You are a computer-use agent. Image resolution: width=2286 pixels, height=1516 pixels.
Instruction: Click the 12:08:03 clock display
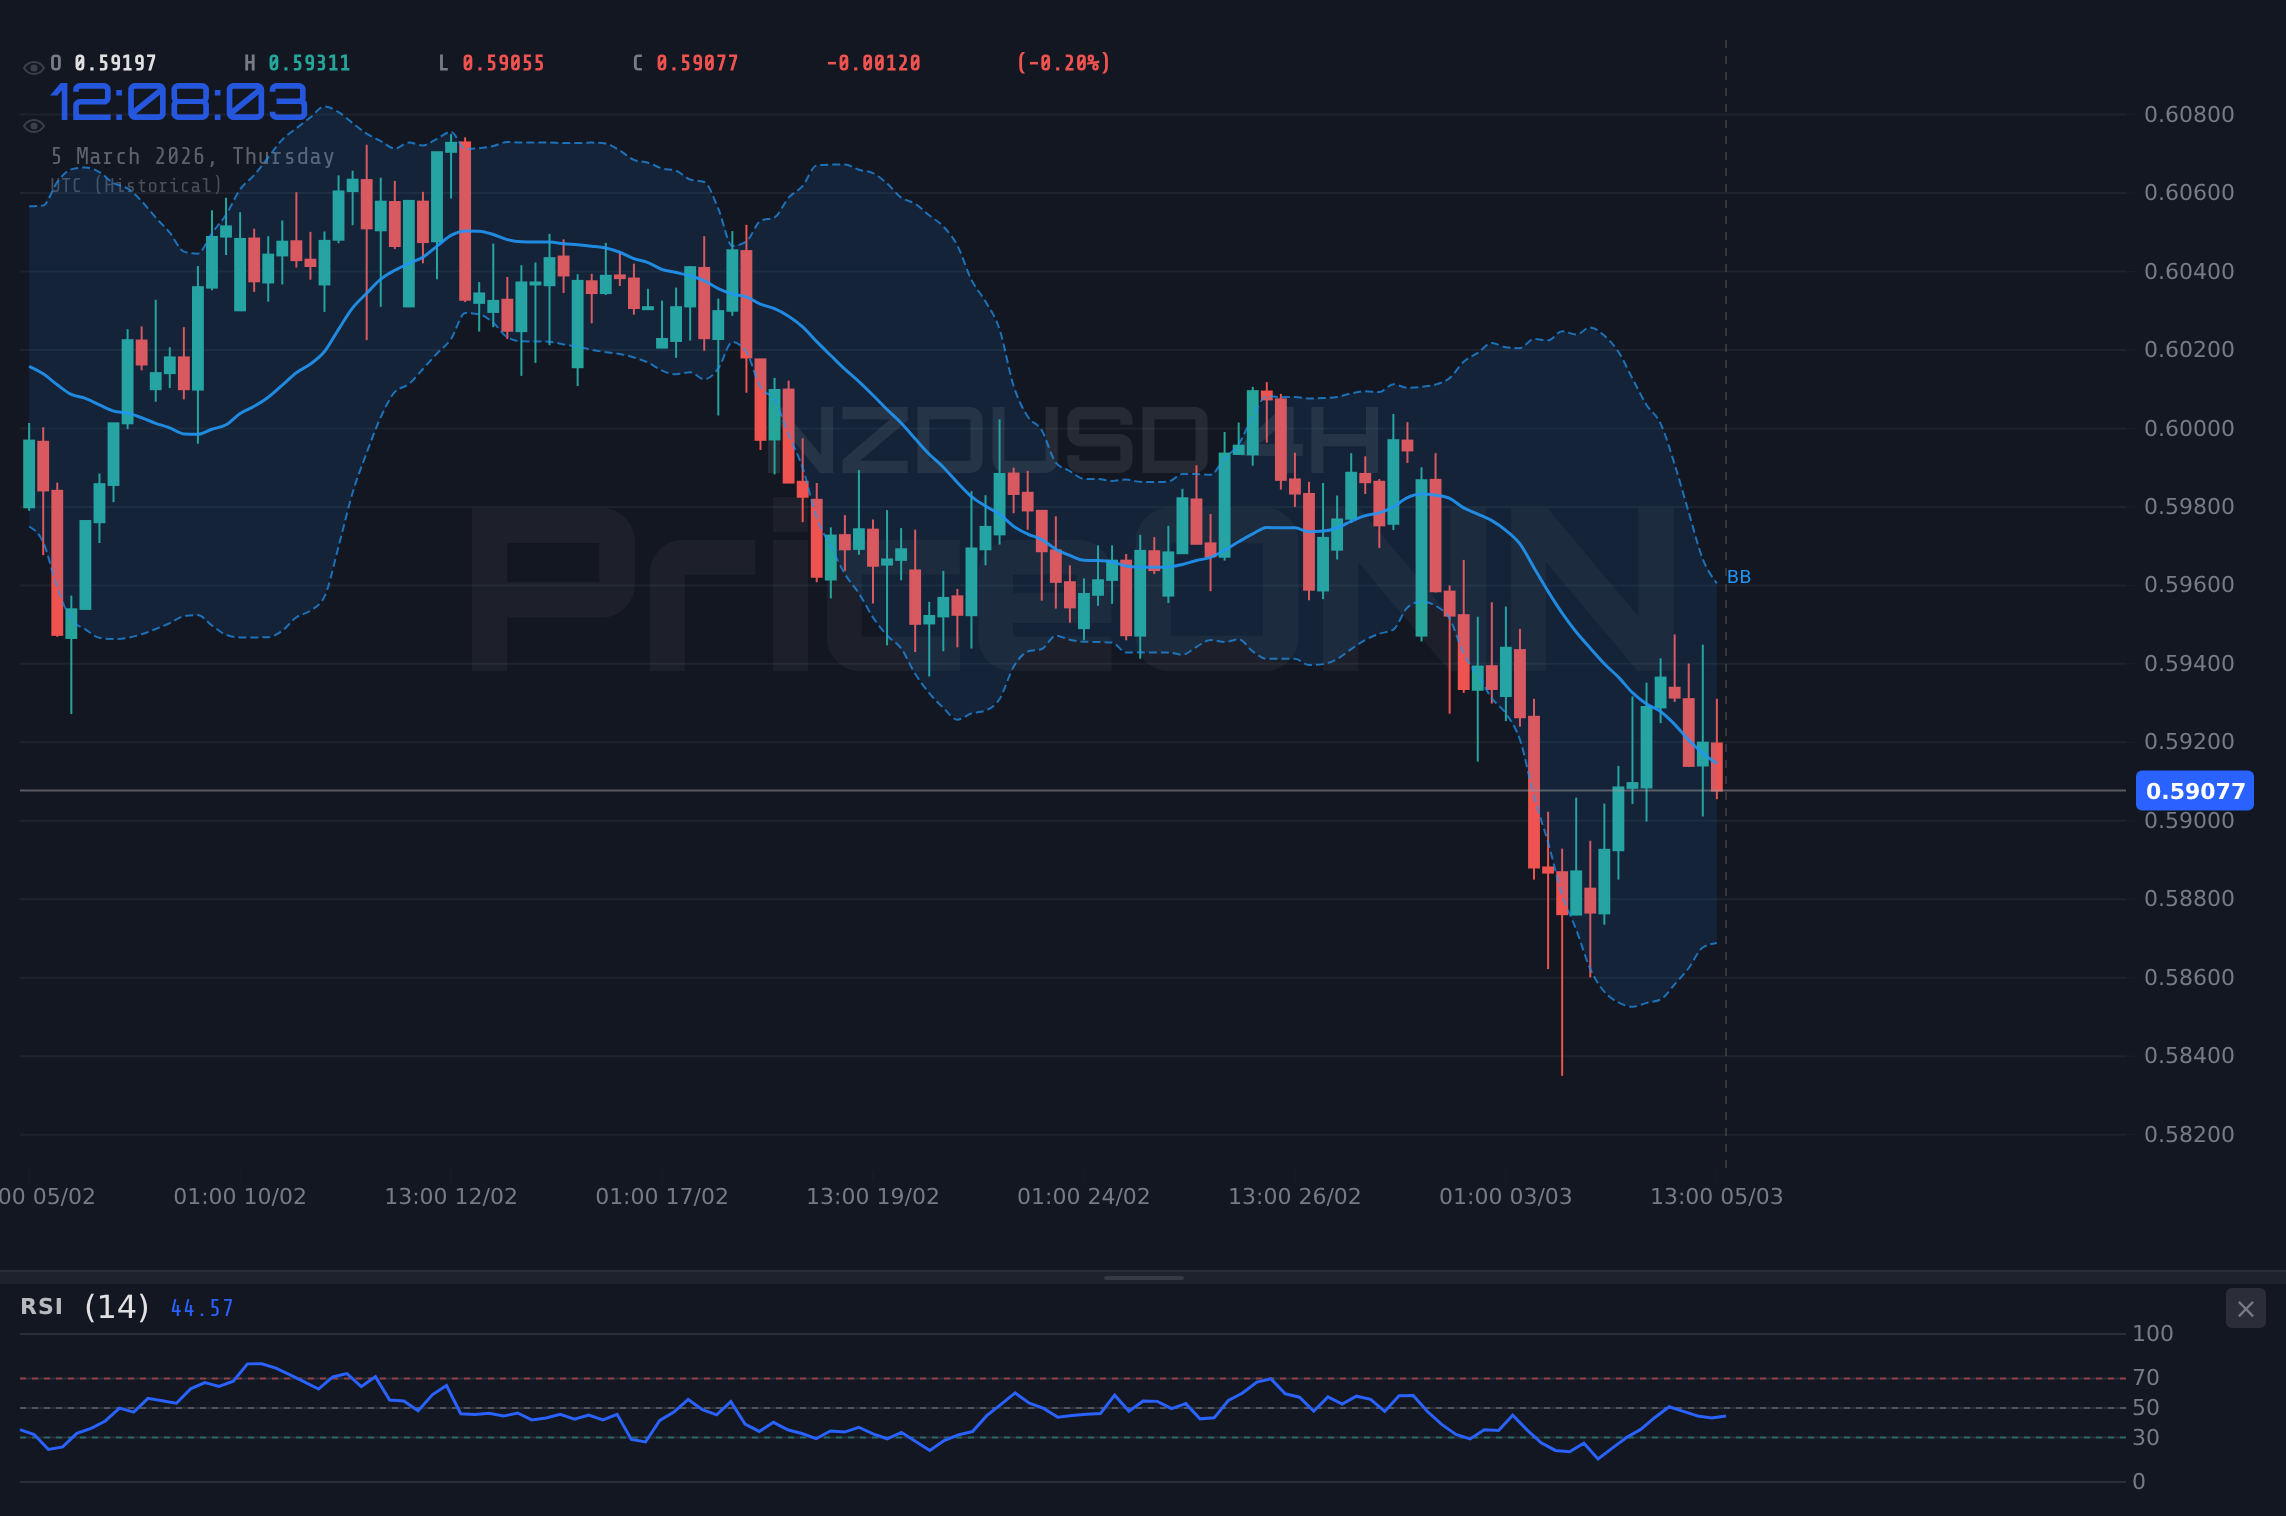coord(179,102)
